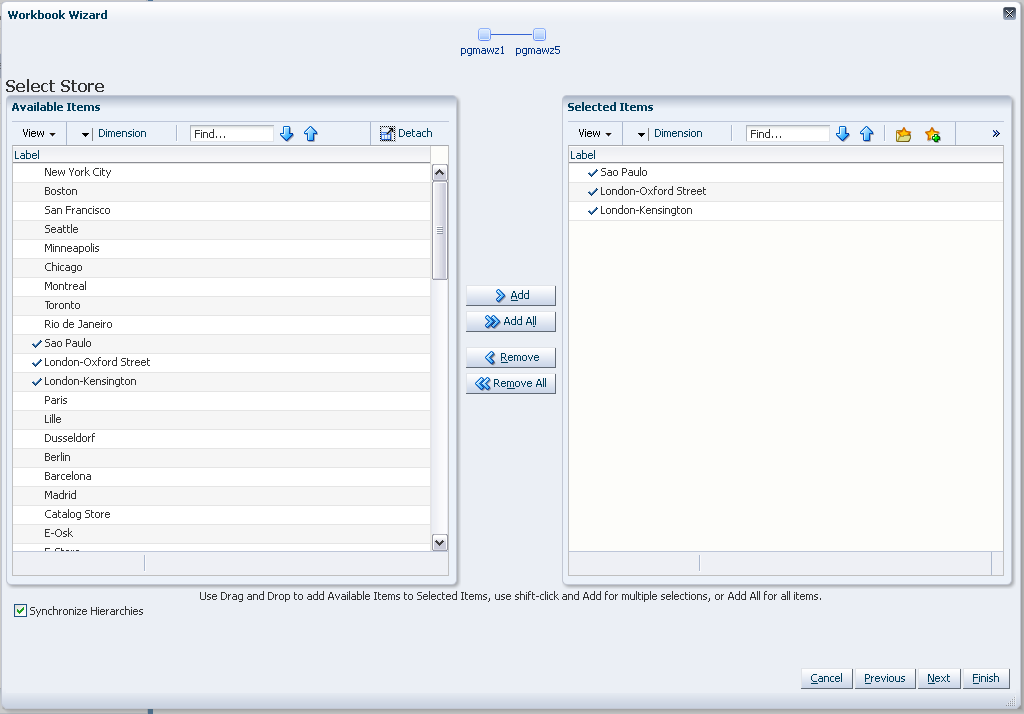Select Minneapolis row
Image resolution: width=1024 pixels, height=714 pixels.
tap(221, 248)
